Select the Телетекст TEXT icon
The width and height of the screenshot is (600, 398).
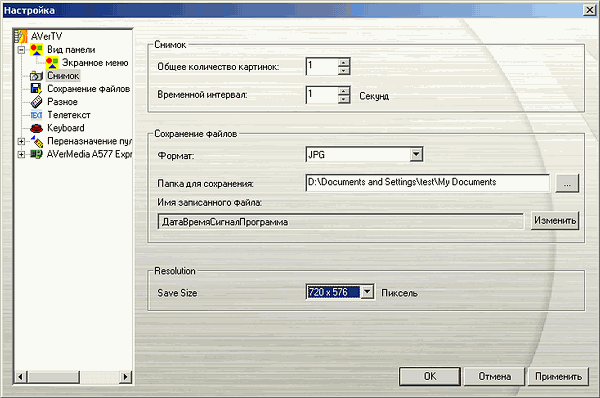click(36, 115)
